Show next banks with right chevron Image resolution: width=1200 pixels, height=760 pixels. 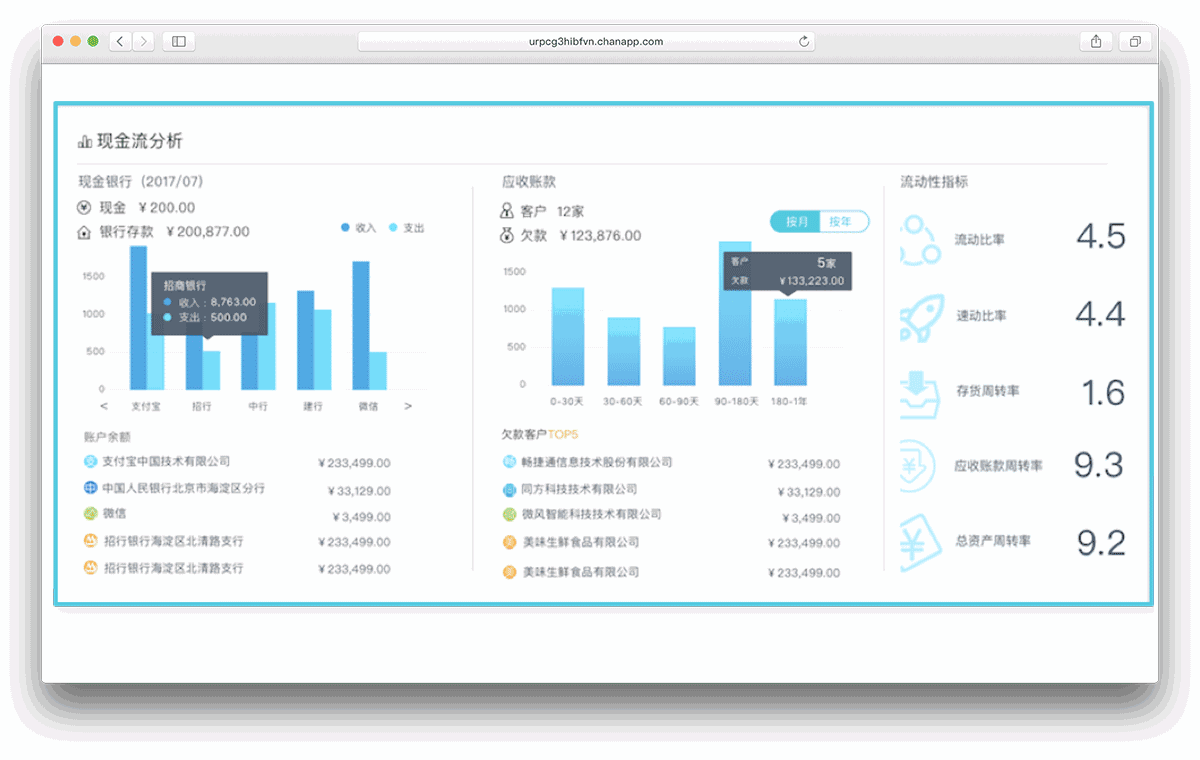tap(408, 407)
